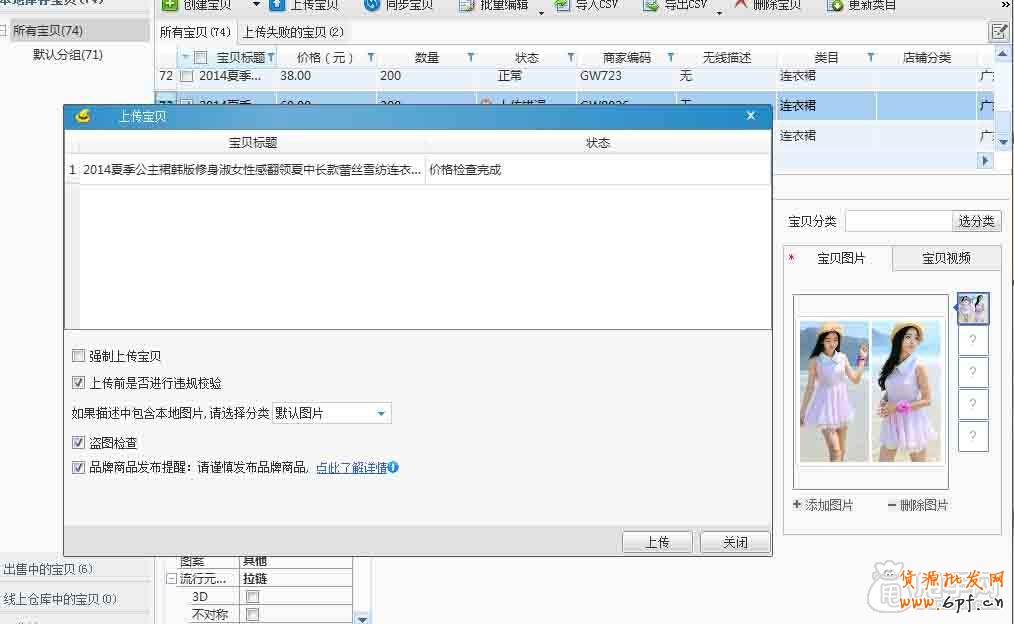Viewport: 1014px width, 624px height.
Task: Click the edit icon right of the tab bar
Action: coord(999,32)
